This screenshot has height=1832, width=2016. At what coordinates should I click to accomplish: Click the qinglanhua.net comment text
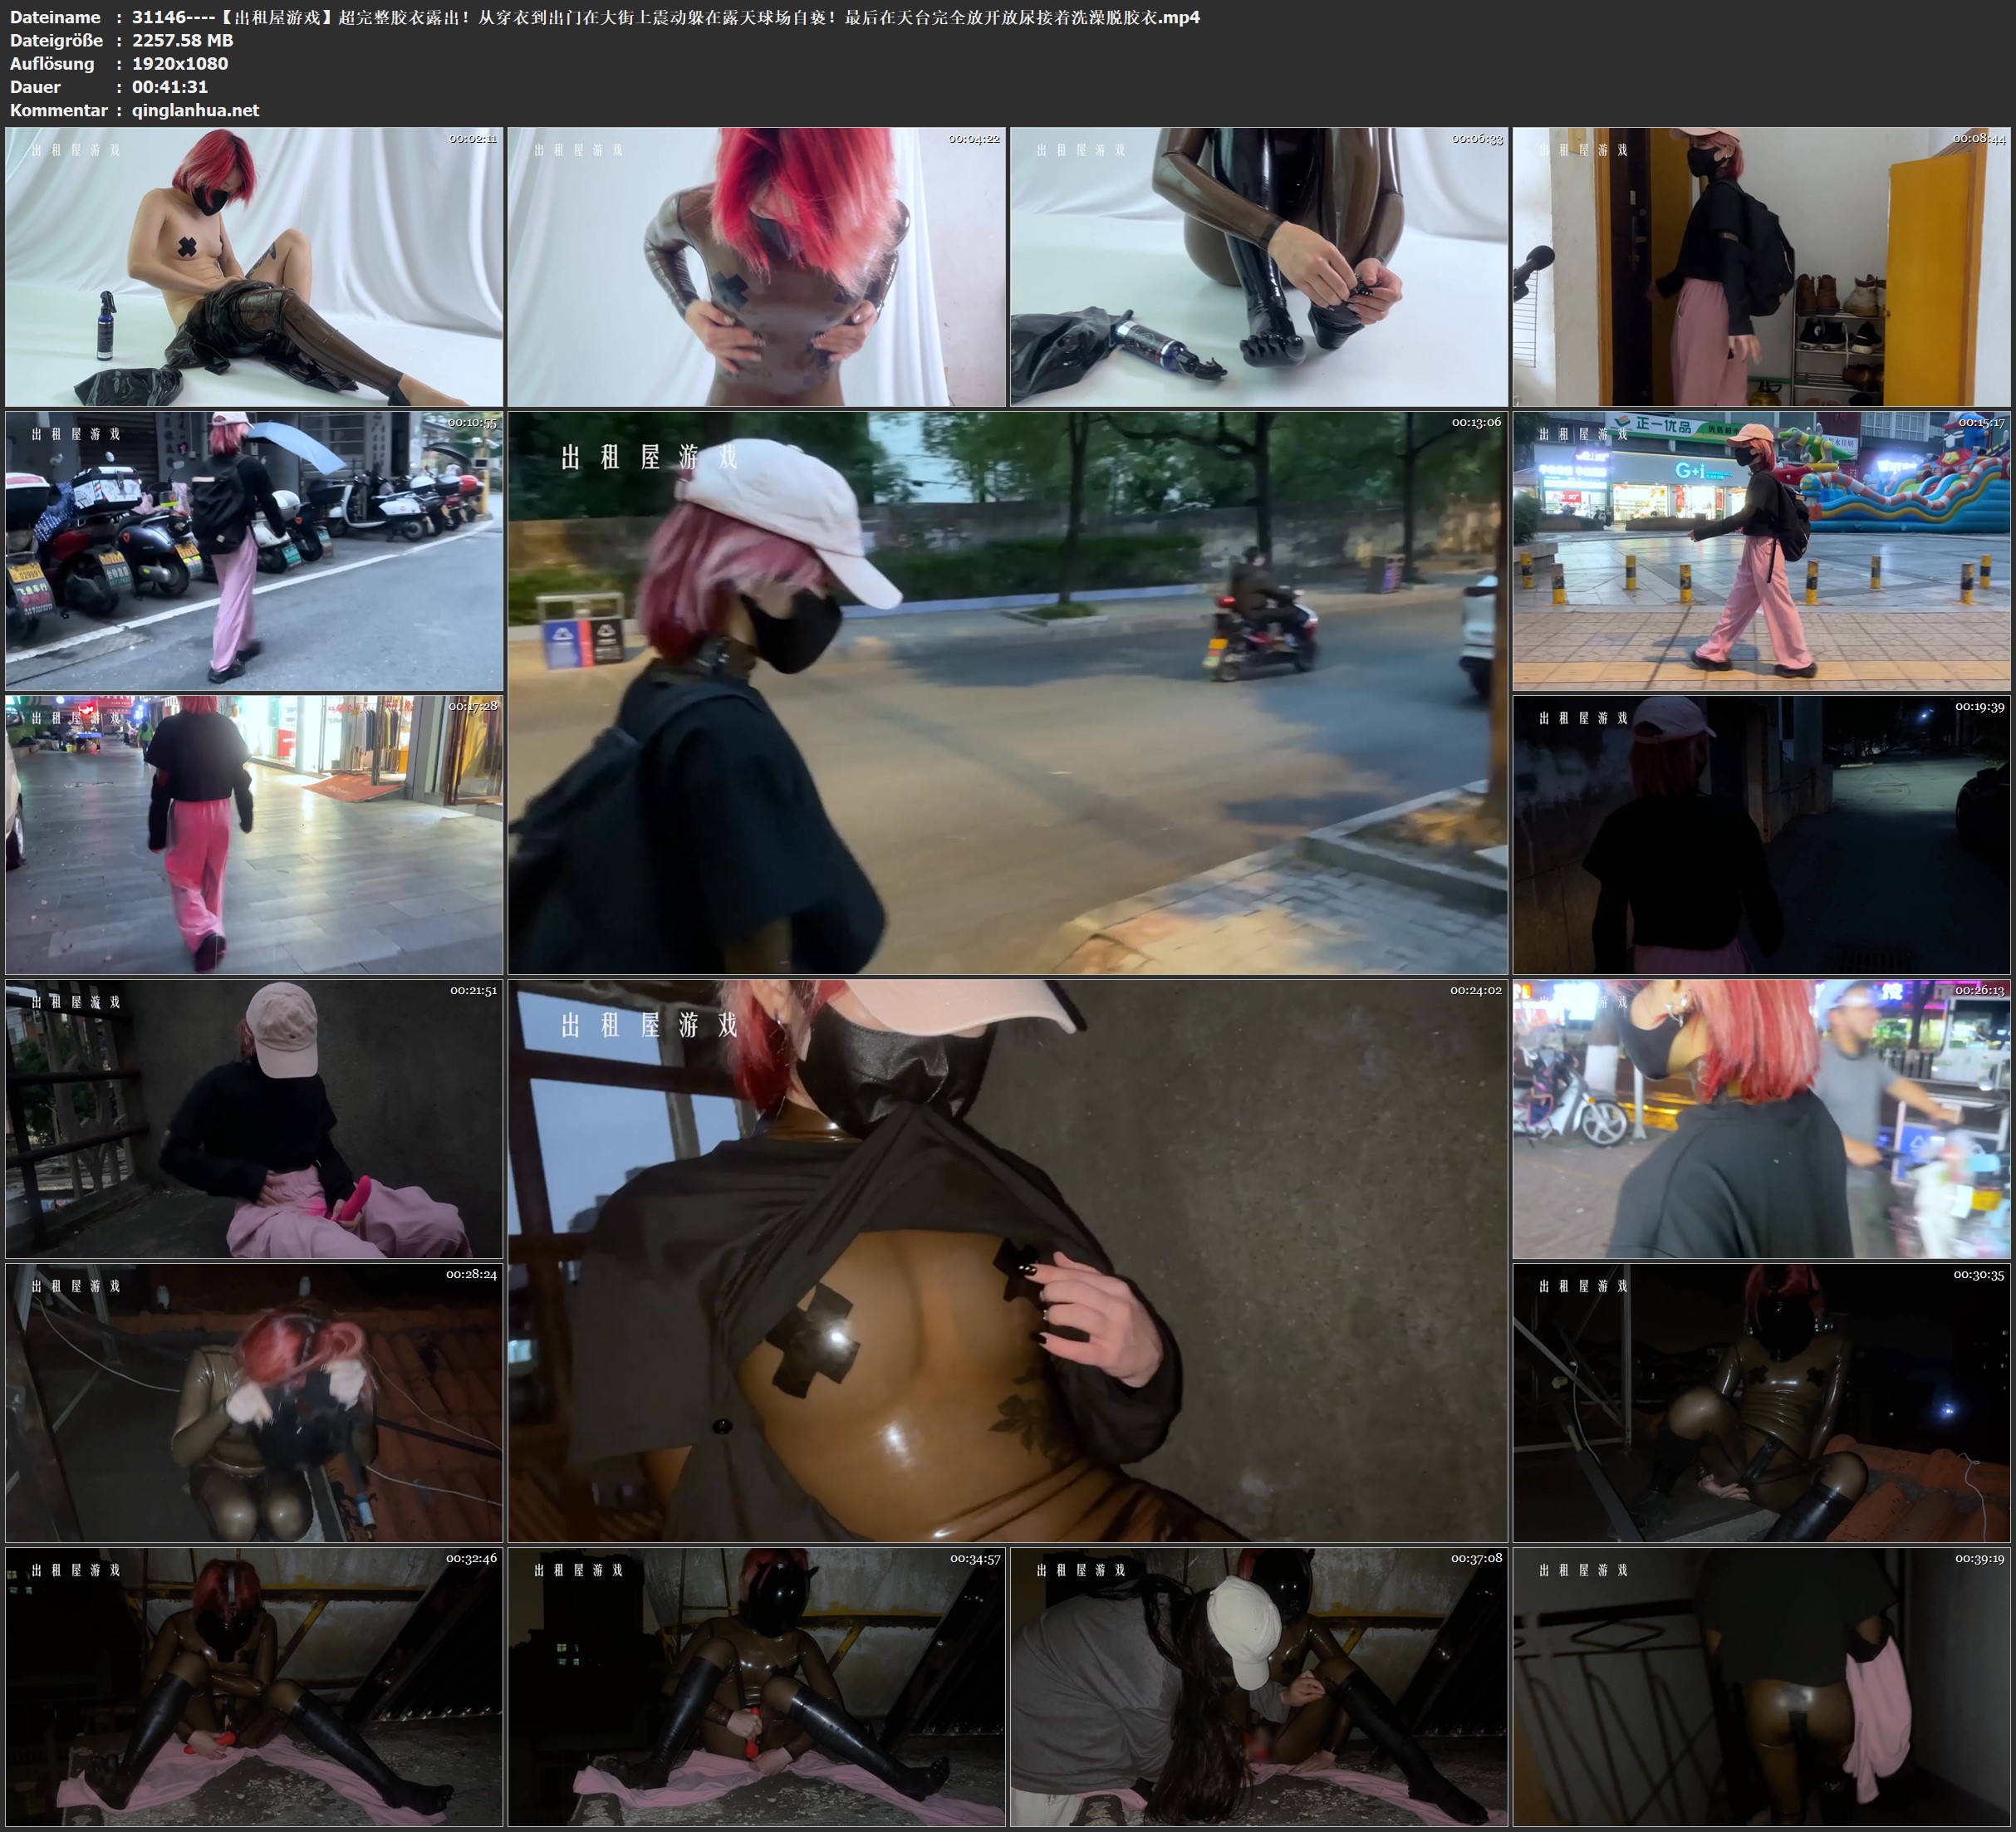(195, 110)
